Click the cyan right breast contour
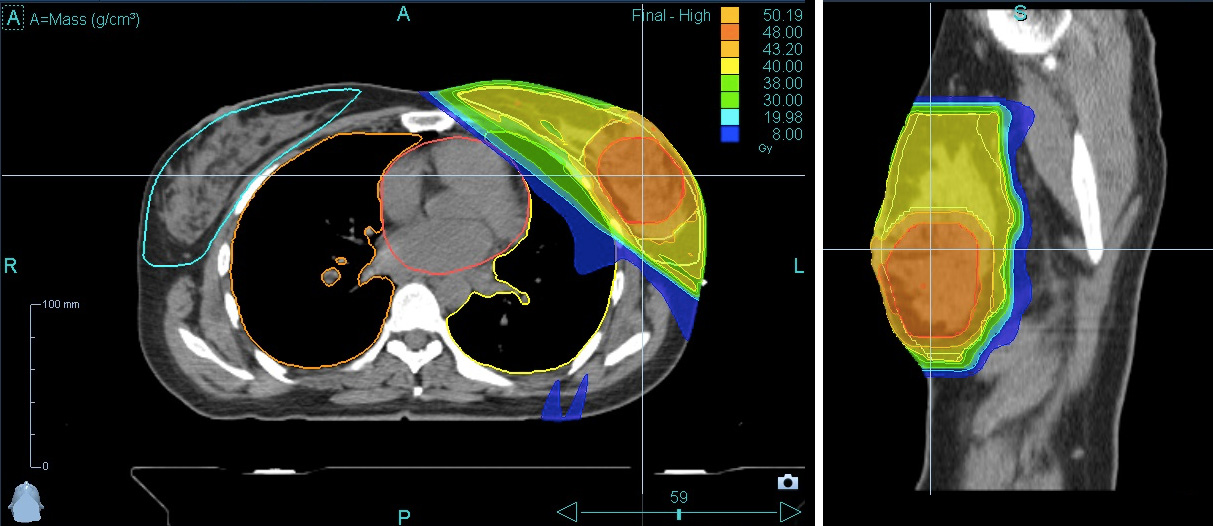 250,176
